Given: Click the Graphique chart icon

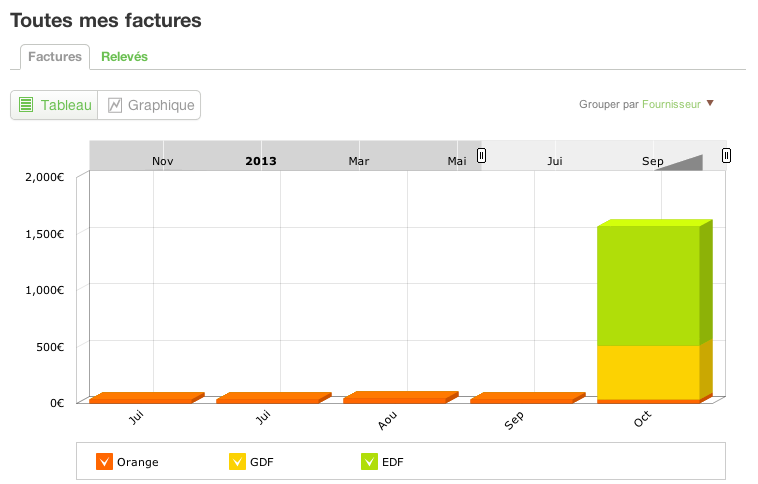Looking at the screenshot, I should (x=115, y=105).
